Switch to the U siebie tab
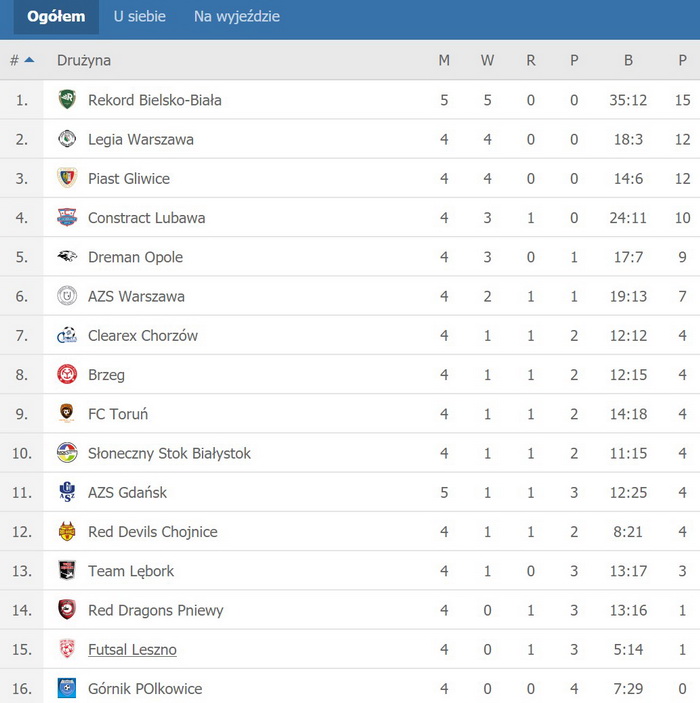The width and height of the screenshot is (700, 703). click(139, 17)
